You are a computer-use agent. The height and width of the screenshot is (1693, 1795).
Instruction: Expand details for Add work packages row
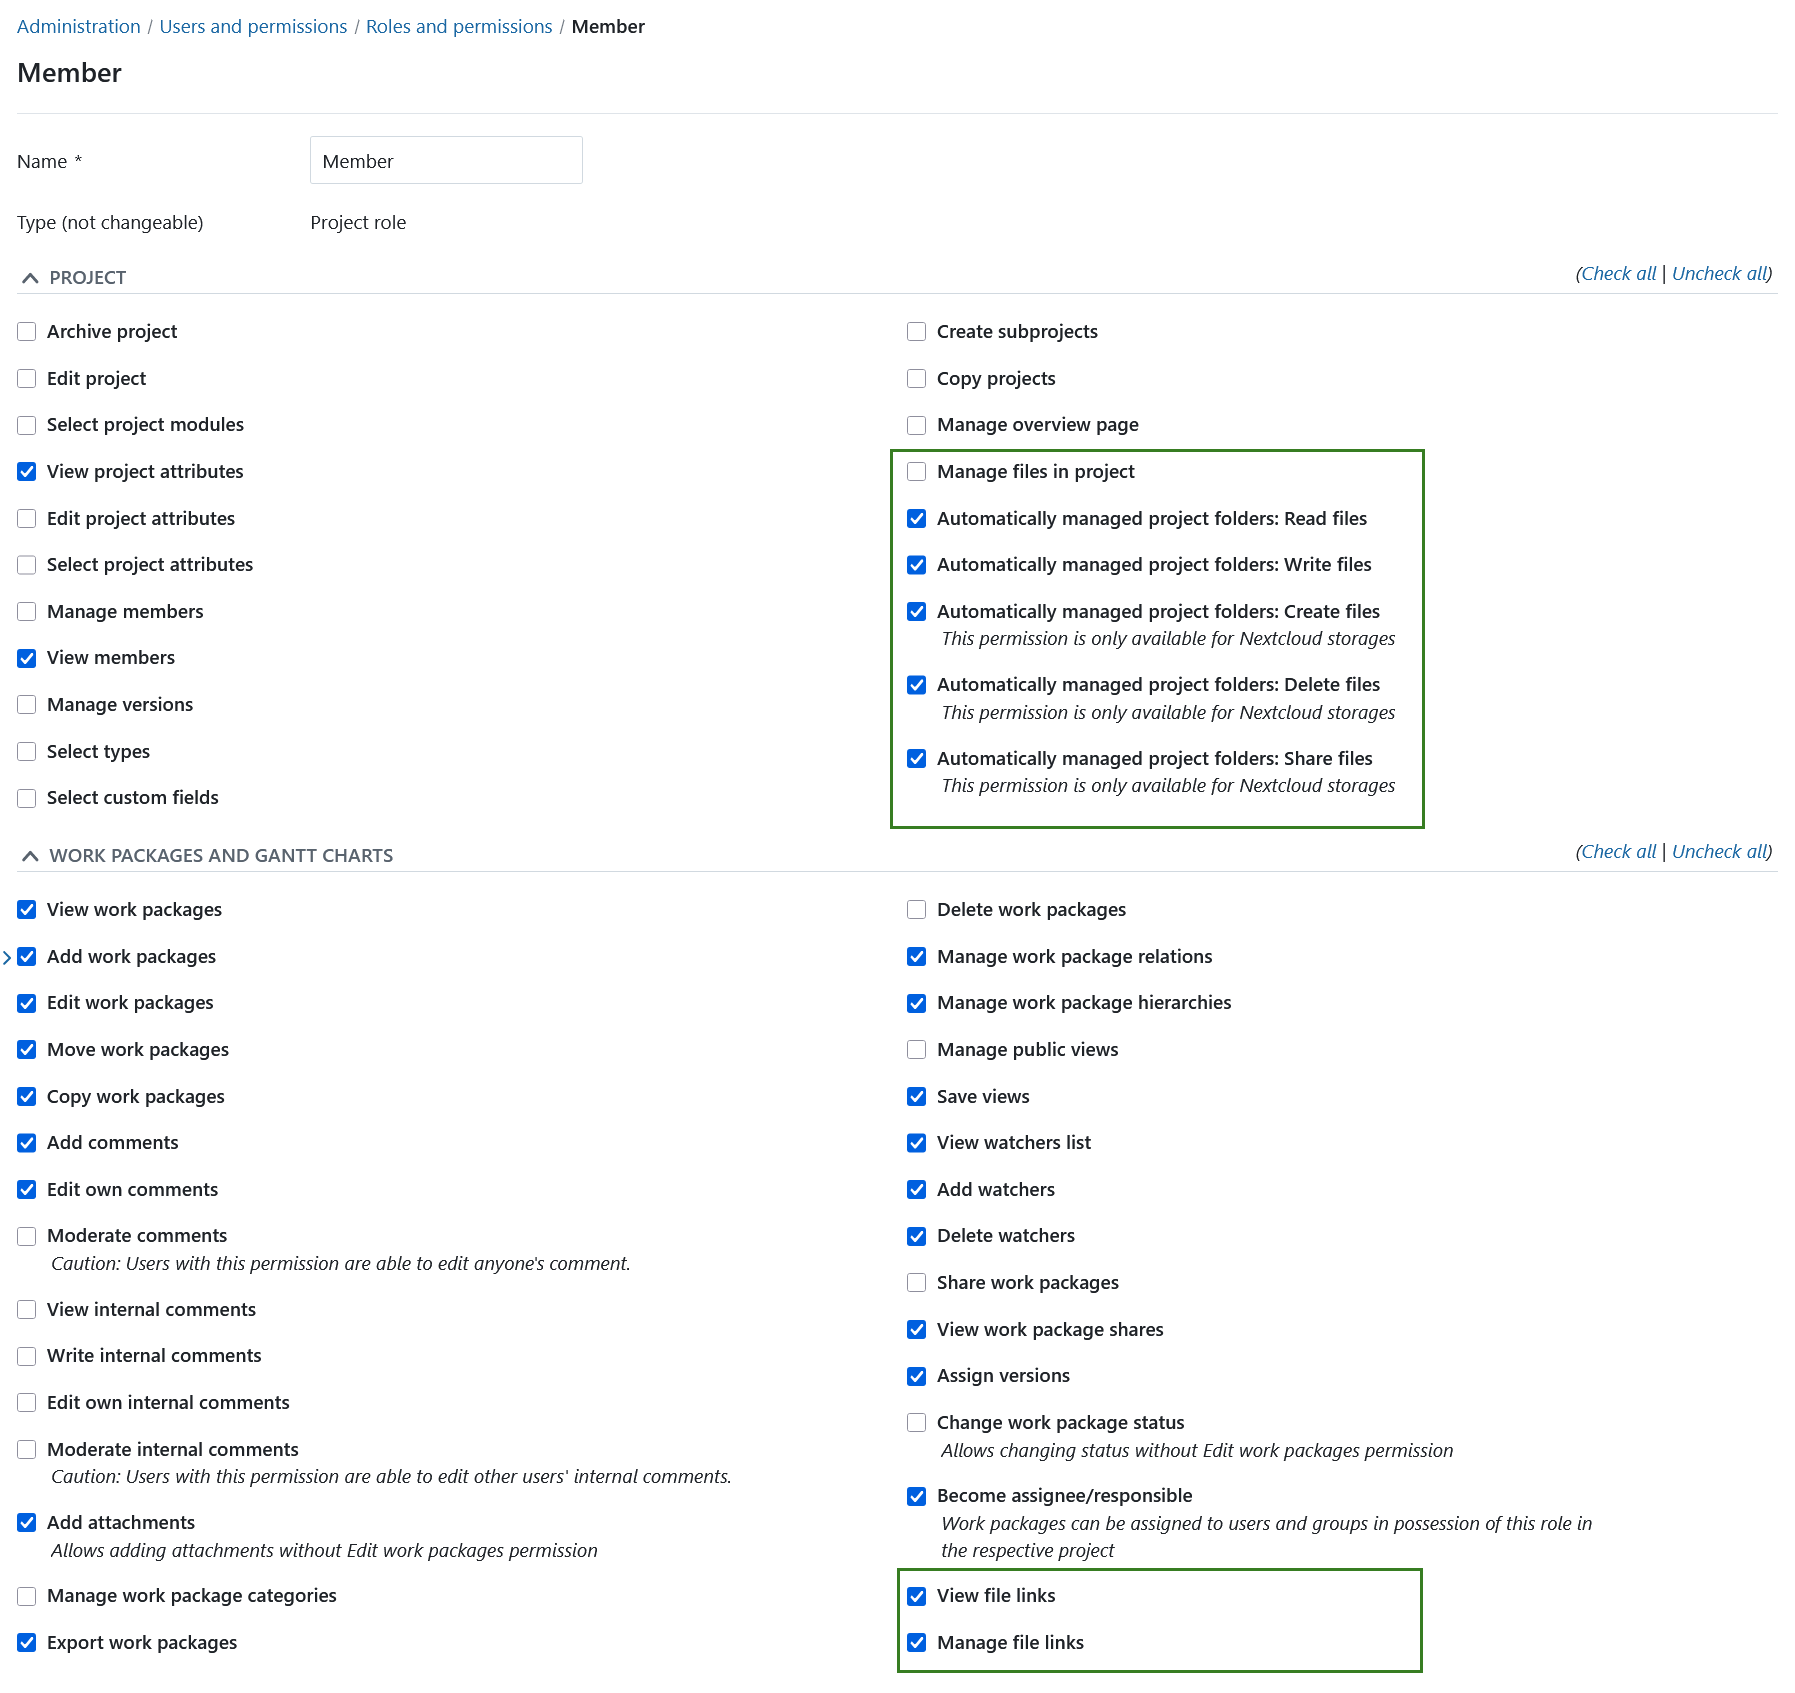tap(8, 957)
